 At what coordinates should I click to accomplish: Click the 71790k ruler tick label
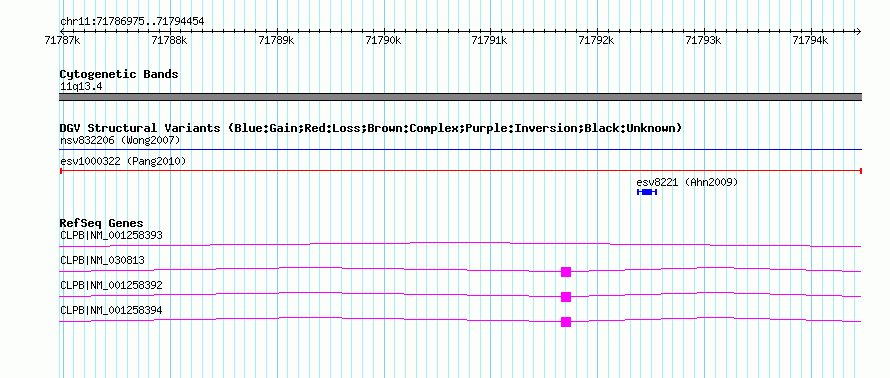coord(383,40)
